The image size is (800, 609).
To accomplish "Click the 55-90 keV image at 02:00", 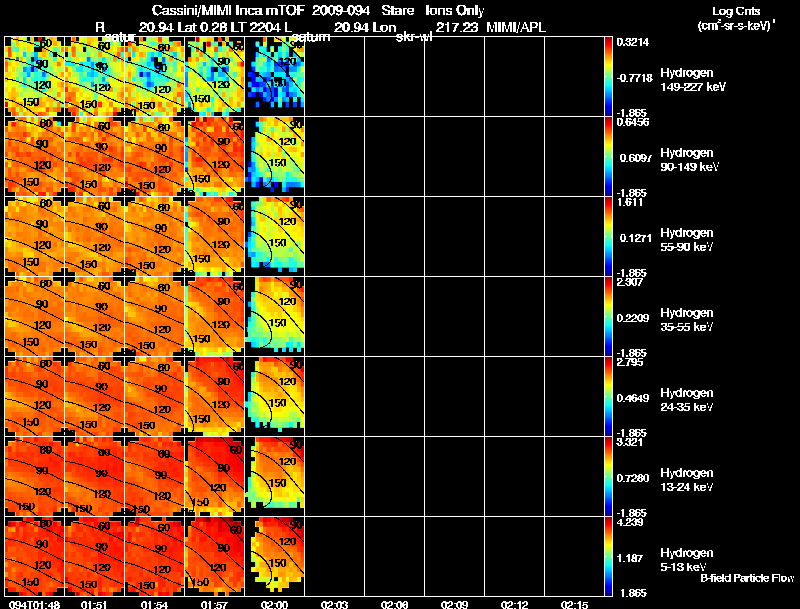I will (274, 236).
